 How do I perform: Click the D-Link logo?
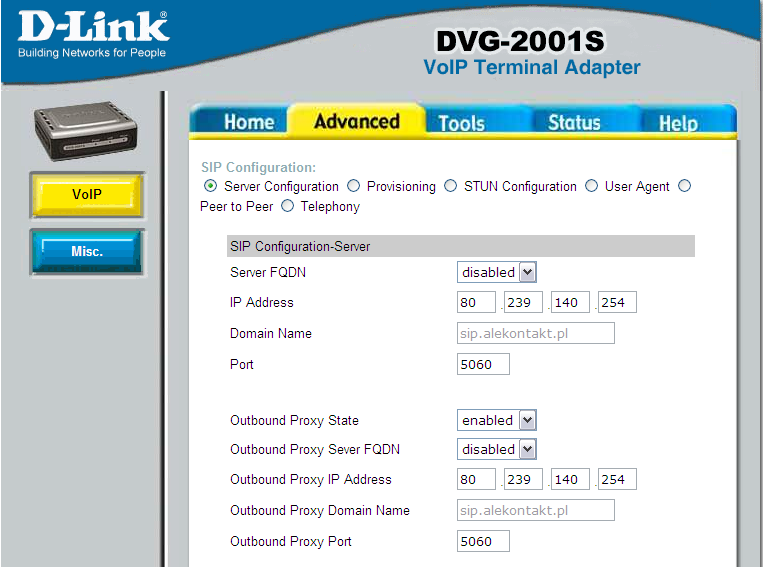point(93,34)
